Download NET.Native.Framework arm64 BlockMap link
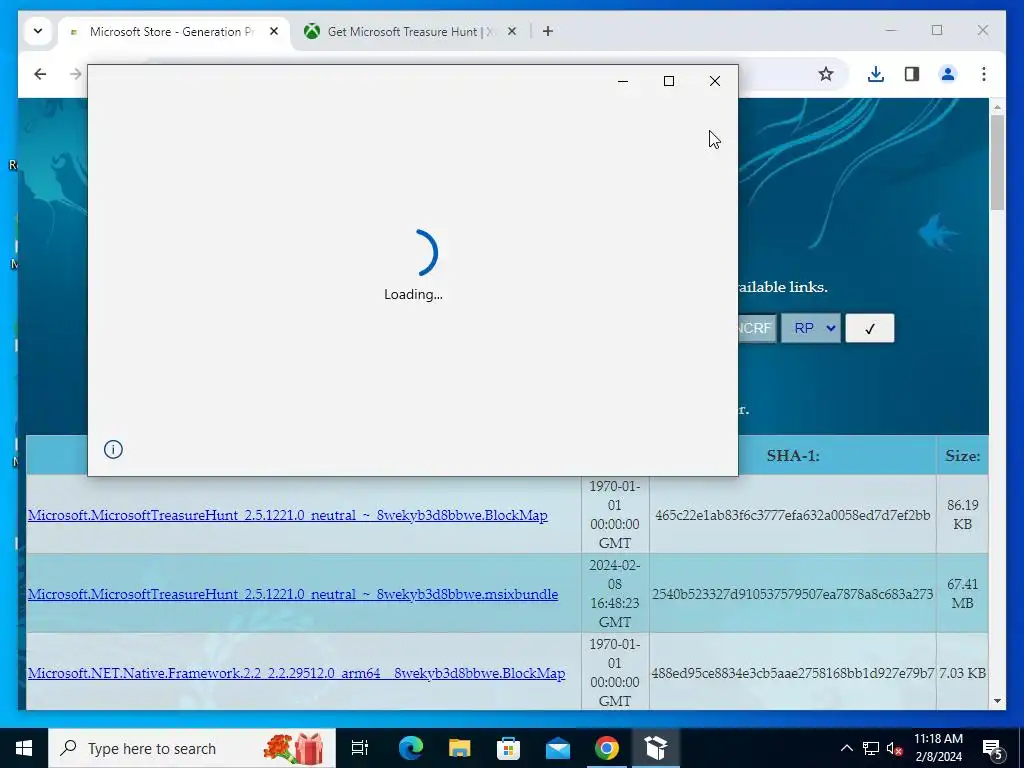The image size is (1024, 768). [x=296, y=673]
